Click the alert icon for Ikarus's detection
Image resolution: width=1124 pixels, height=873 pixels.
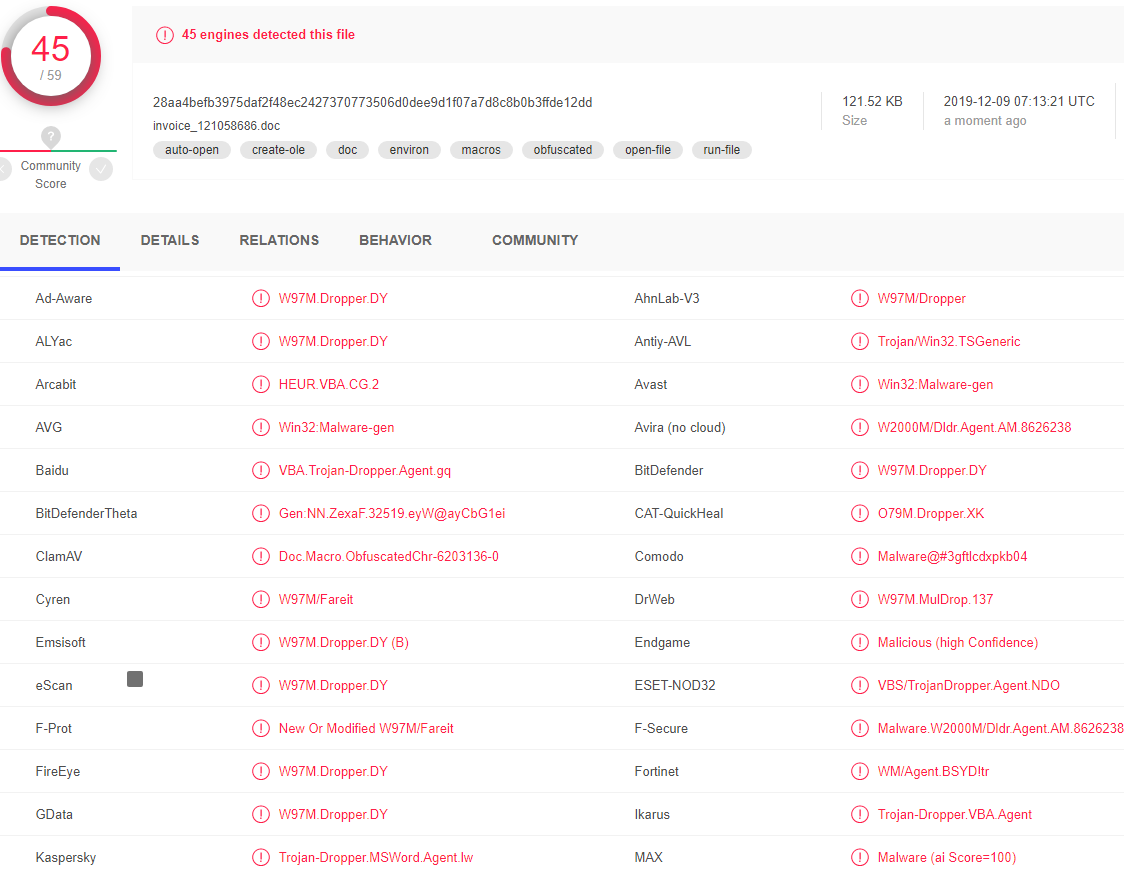(859, 814)
